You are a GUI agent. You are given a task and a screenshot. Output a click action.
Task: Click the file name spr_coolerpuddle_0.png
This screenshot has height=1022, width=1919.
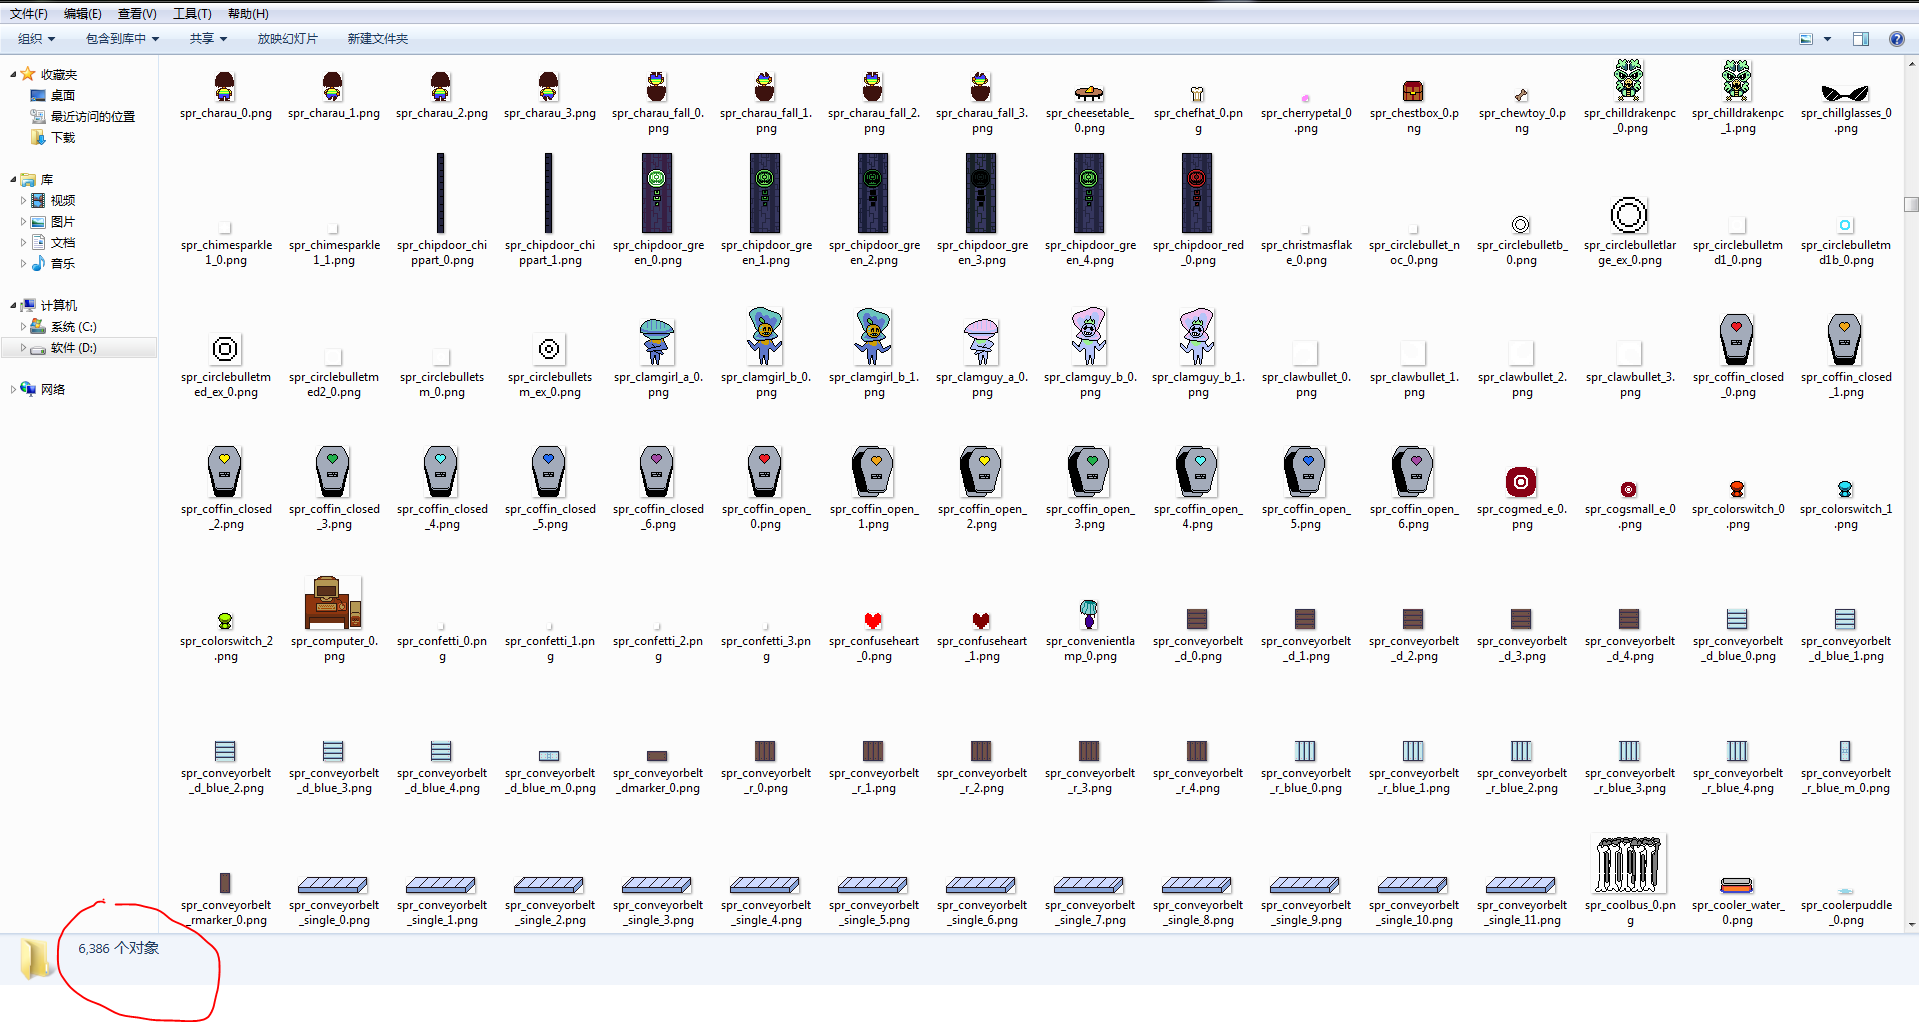coord(1845,913)
